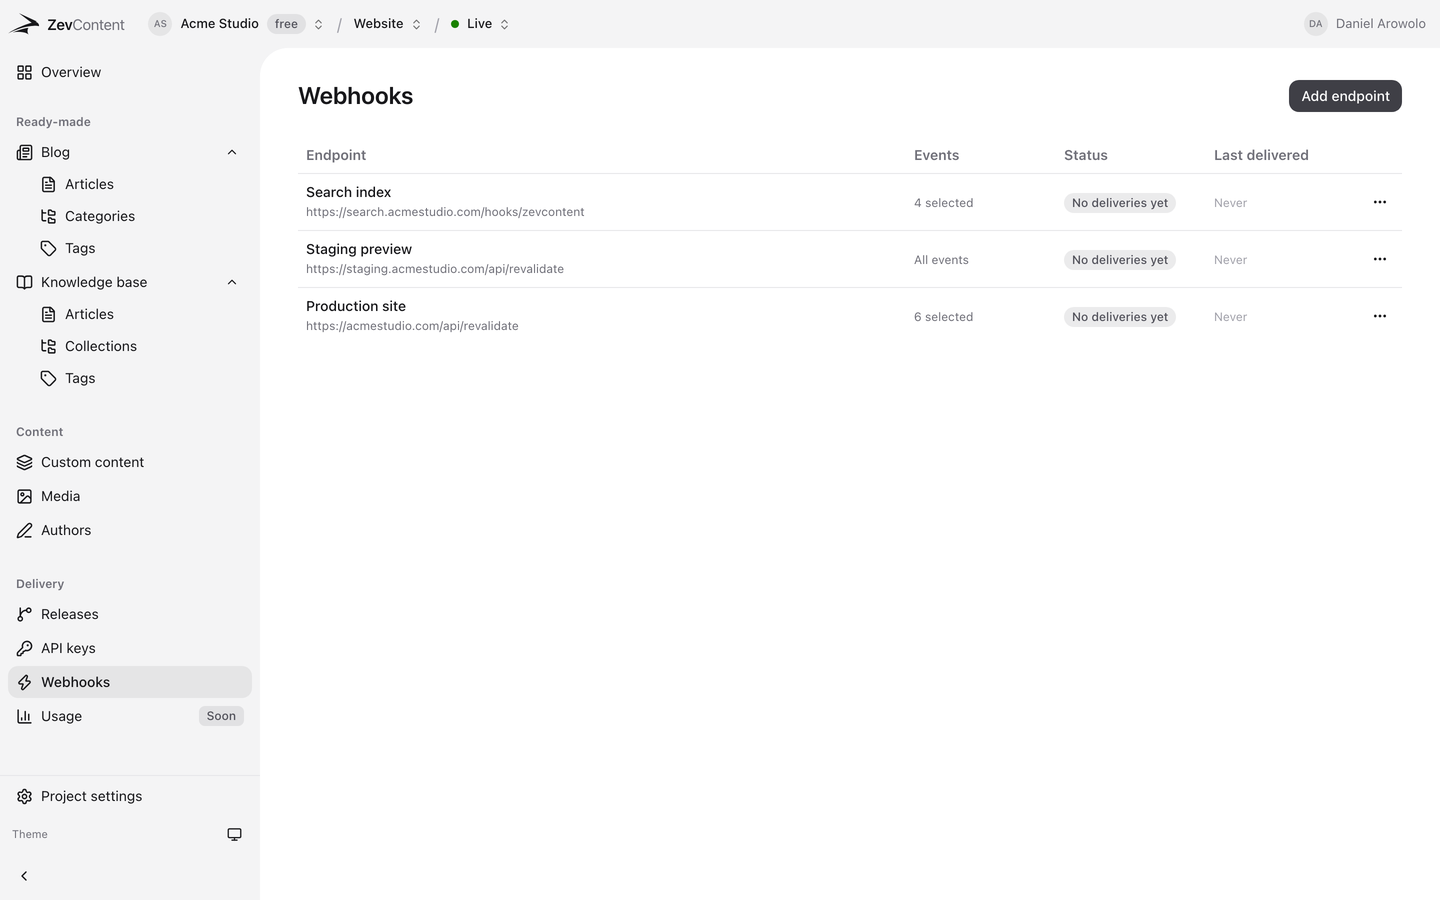Click the Soon badge beside Usage

221,716
